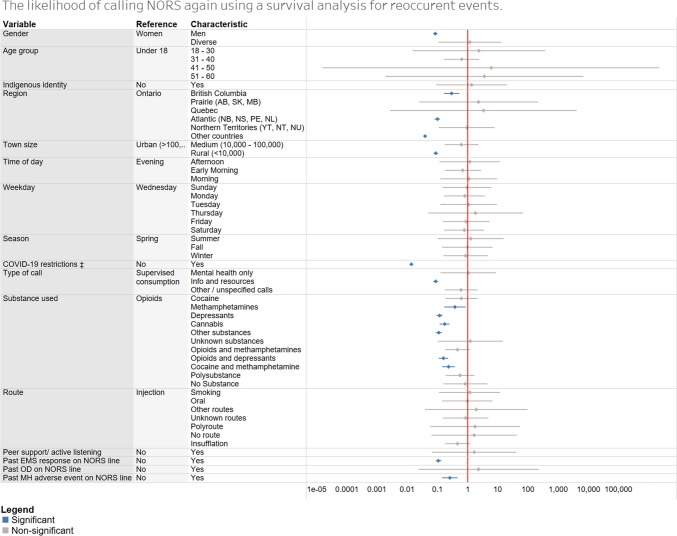Select the Rural (<10,000) data point marker

[x=436, y=153]
